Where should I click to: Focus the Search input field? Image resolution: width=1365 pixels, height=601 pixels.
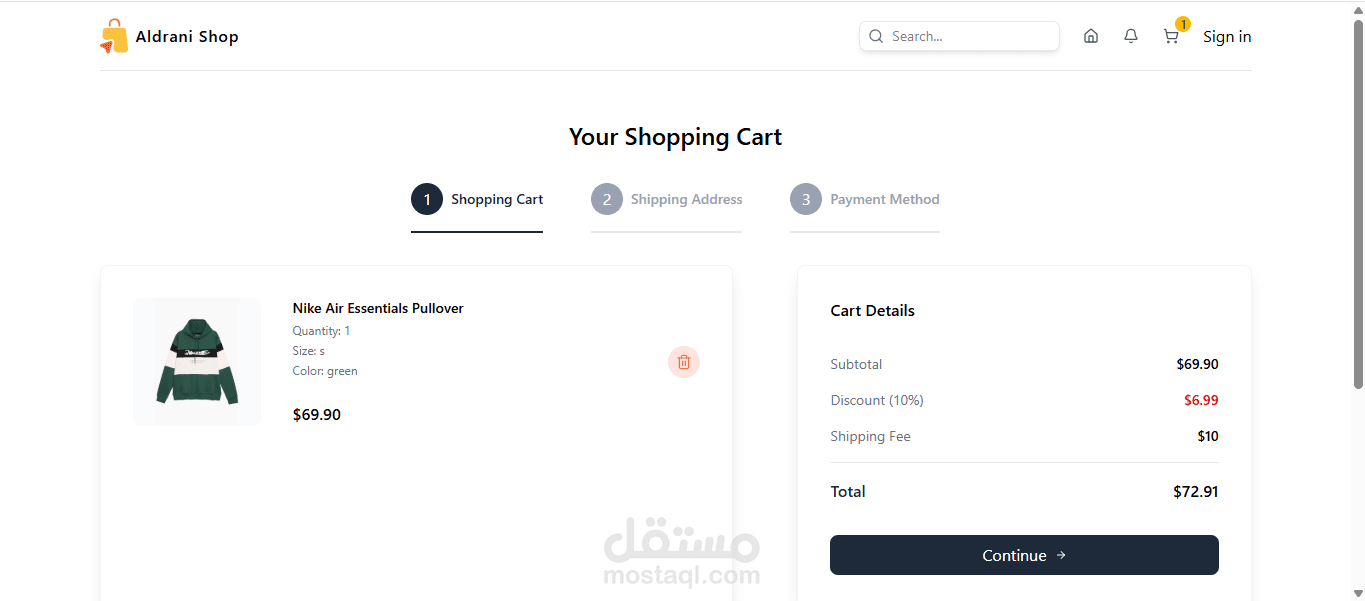(959, 36)
